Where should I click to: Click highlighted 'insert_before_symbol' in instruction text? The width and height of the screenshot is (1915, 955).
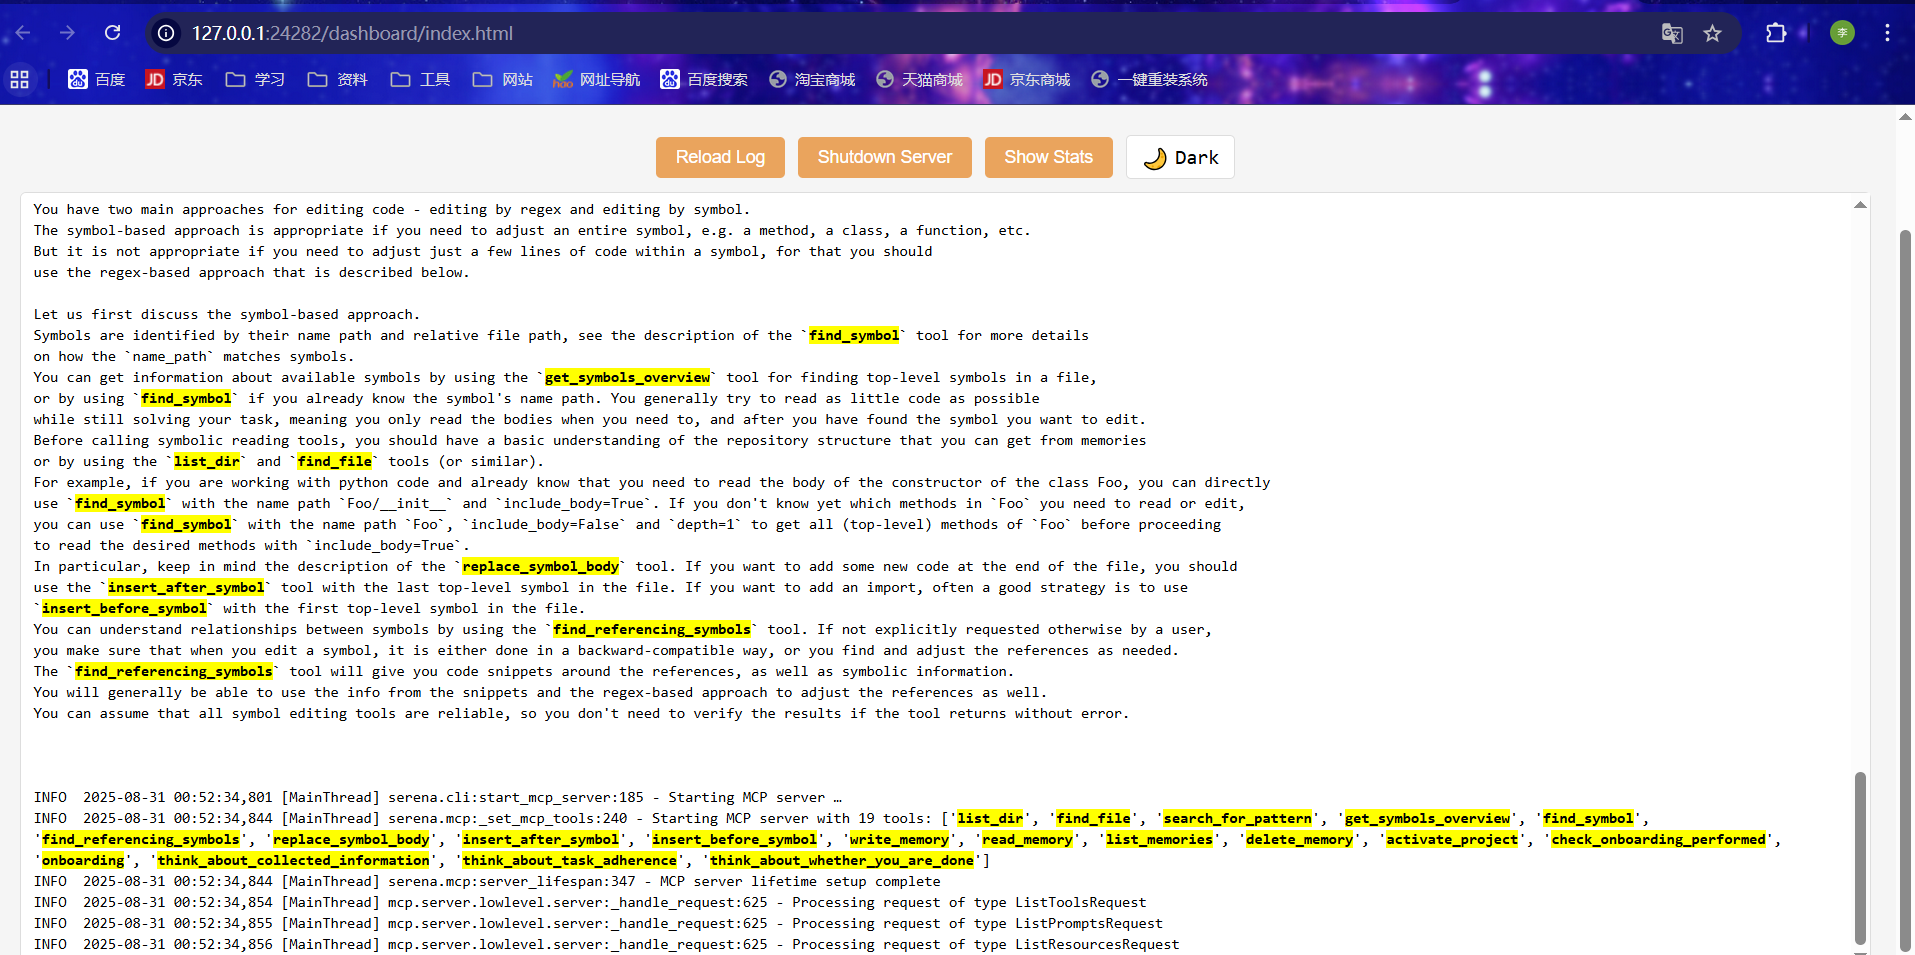124,608
